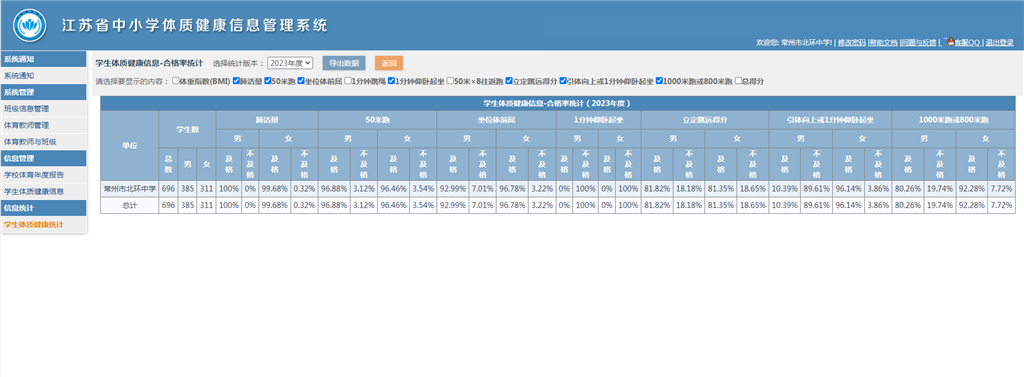This screenshot has width=1024, height=377.
Task: Enable the 总得分 checkbox
Action: [x=738, y=82]
